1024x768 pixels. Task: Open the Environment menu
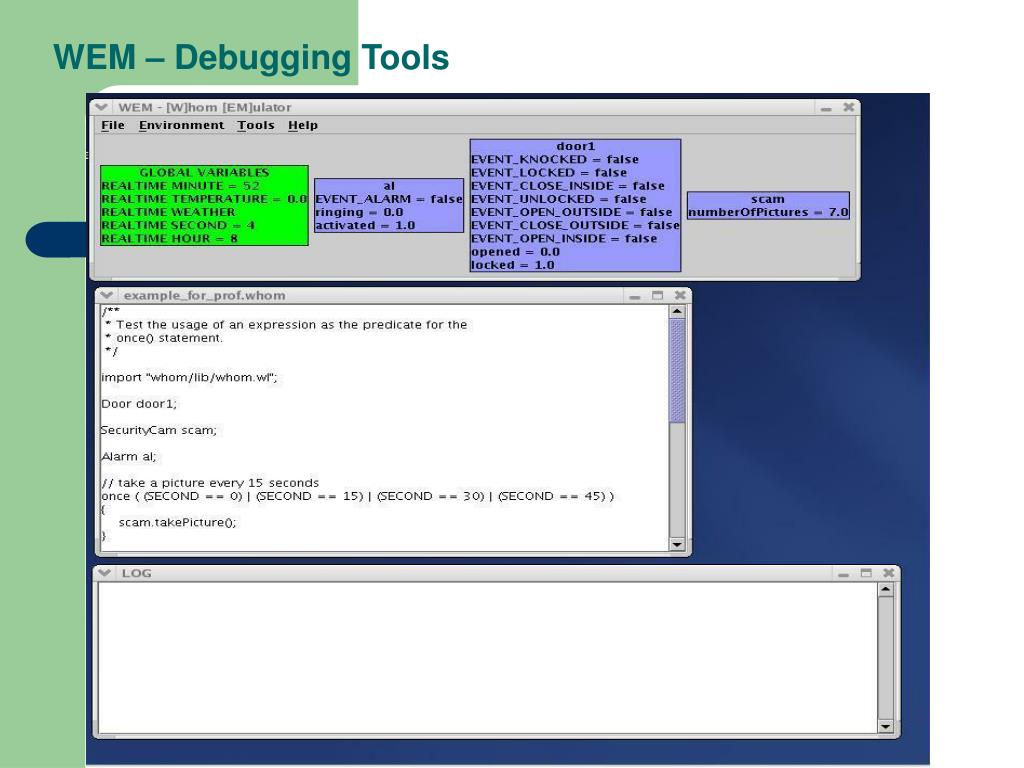(181, 125)
